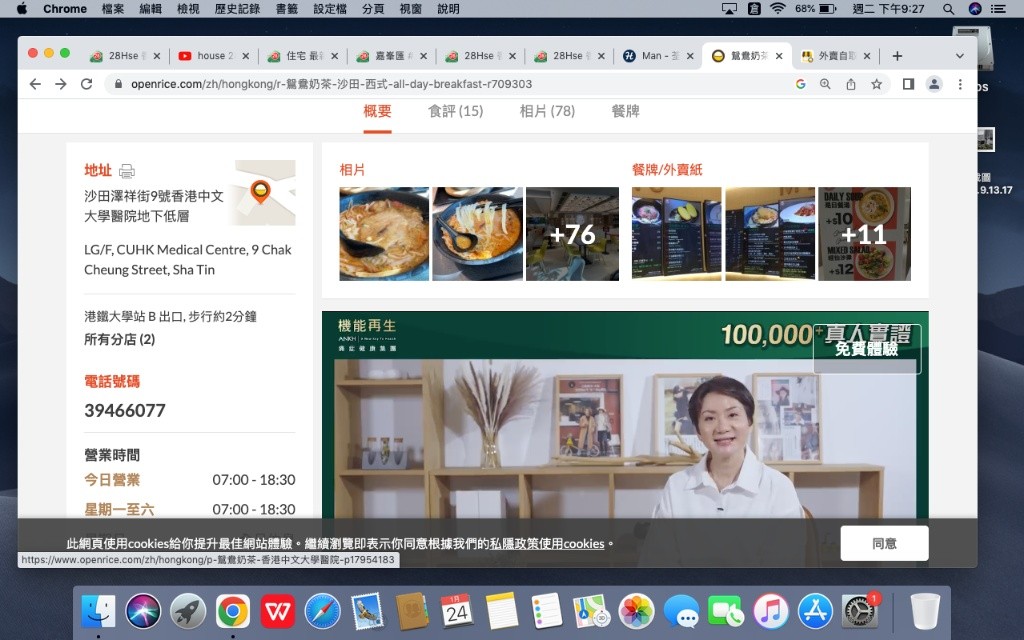The width and height of the screenshot is (1024, 640).
Task: Switch to the Man tab
Action: pyautogui.click(x=658, y=56)
